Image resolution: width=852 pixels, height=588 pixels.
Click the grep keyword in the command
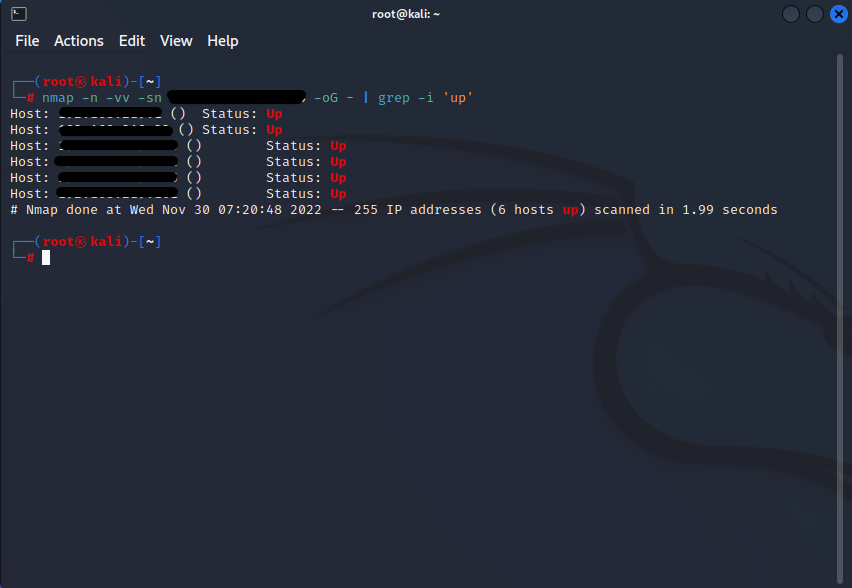coord(394,98)
